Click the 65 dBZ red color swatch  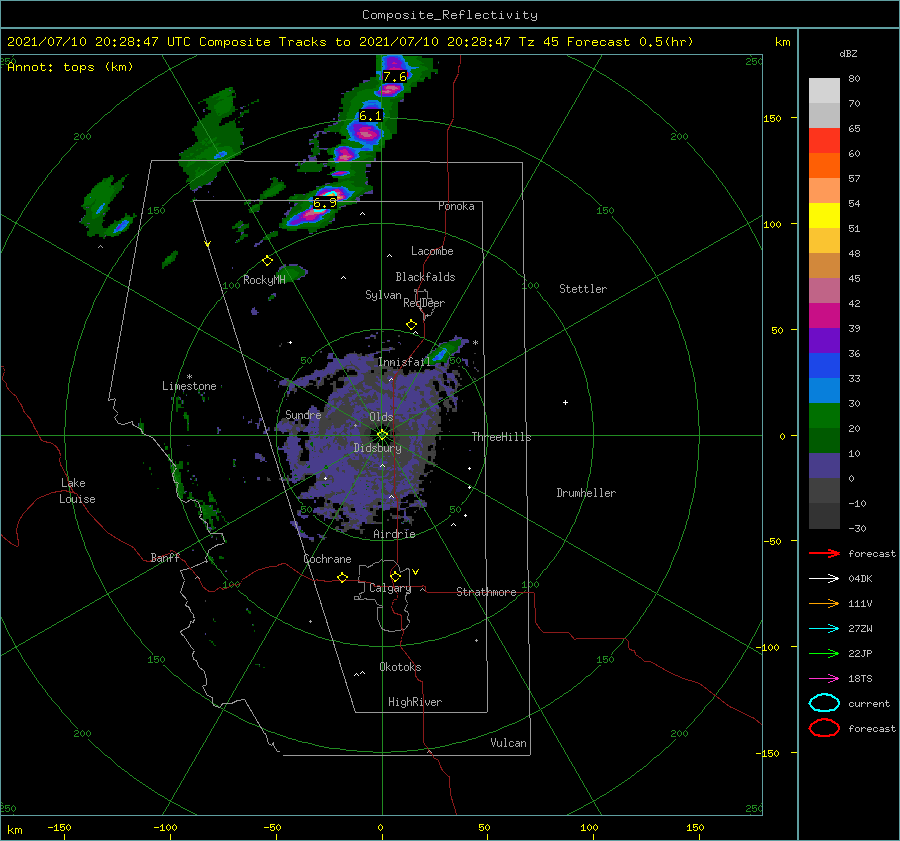click(x=824, y=140)
